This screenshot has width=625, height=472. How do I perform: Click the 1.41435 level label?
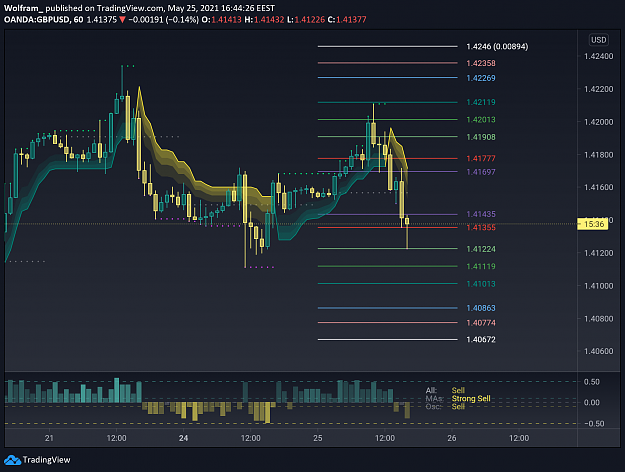[481, 214]
